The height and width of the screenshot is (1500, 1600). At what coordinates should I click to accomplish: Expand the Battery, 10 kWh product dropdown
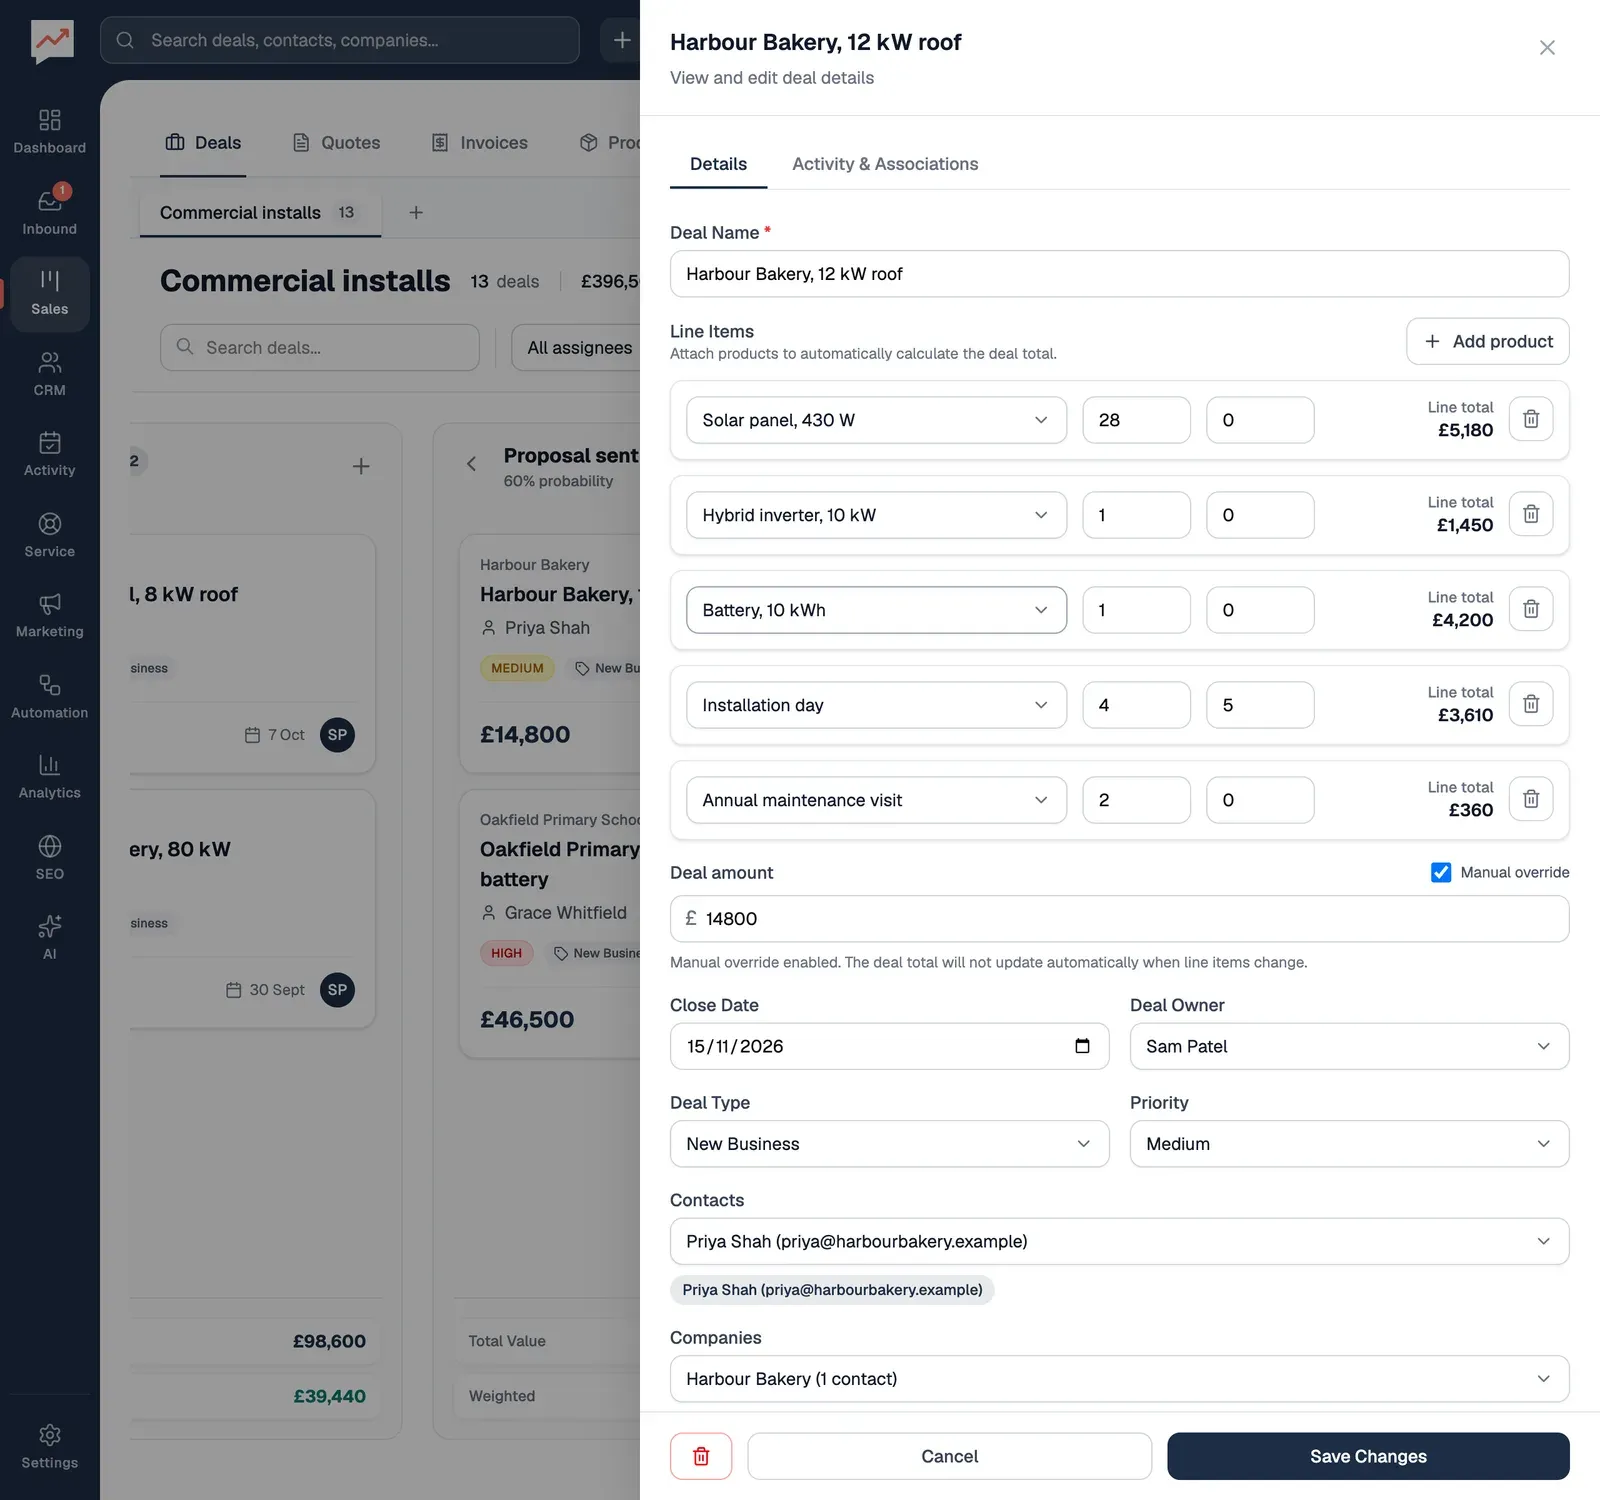click(x=876, y=610)
